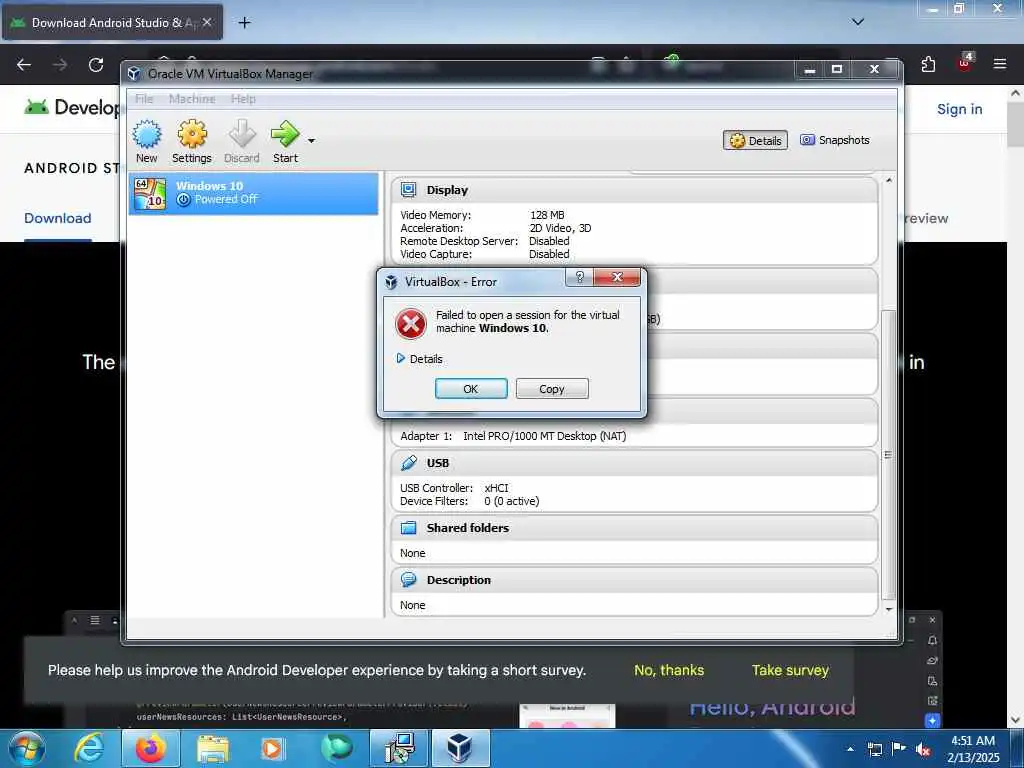
Task: Open the File menu in VirtualBox
Action: click(x=144, y=99)
